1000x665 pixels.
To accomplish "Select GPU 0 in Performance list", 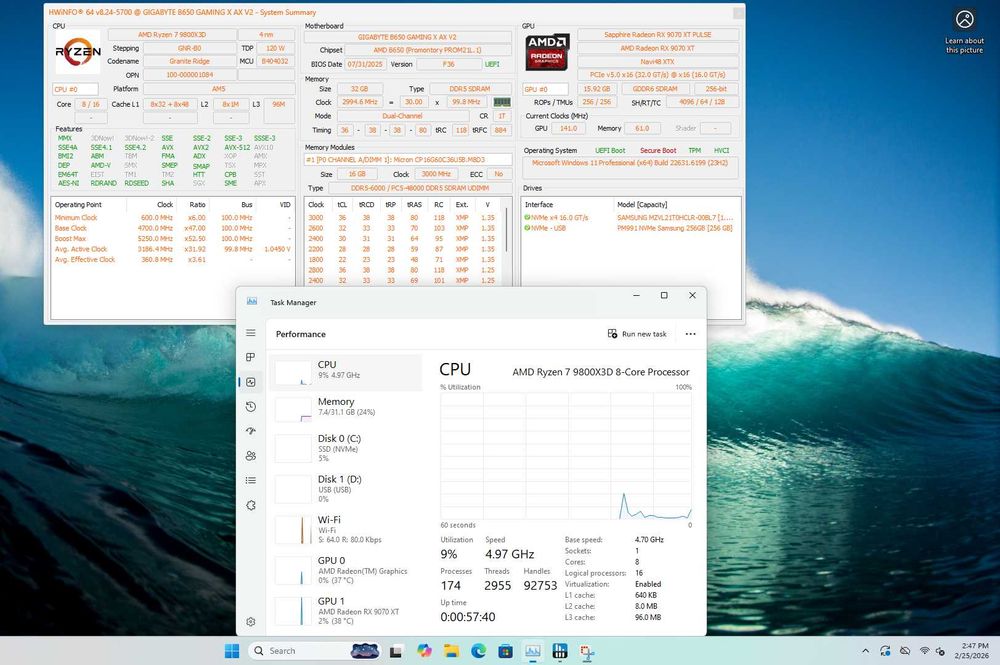I will pyautogui.click(x=346, y=570).
